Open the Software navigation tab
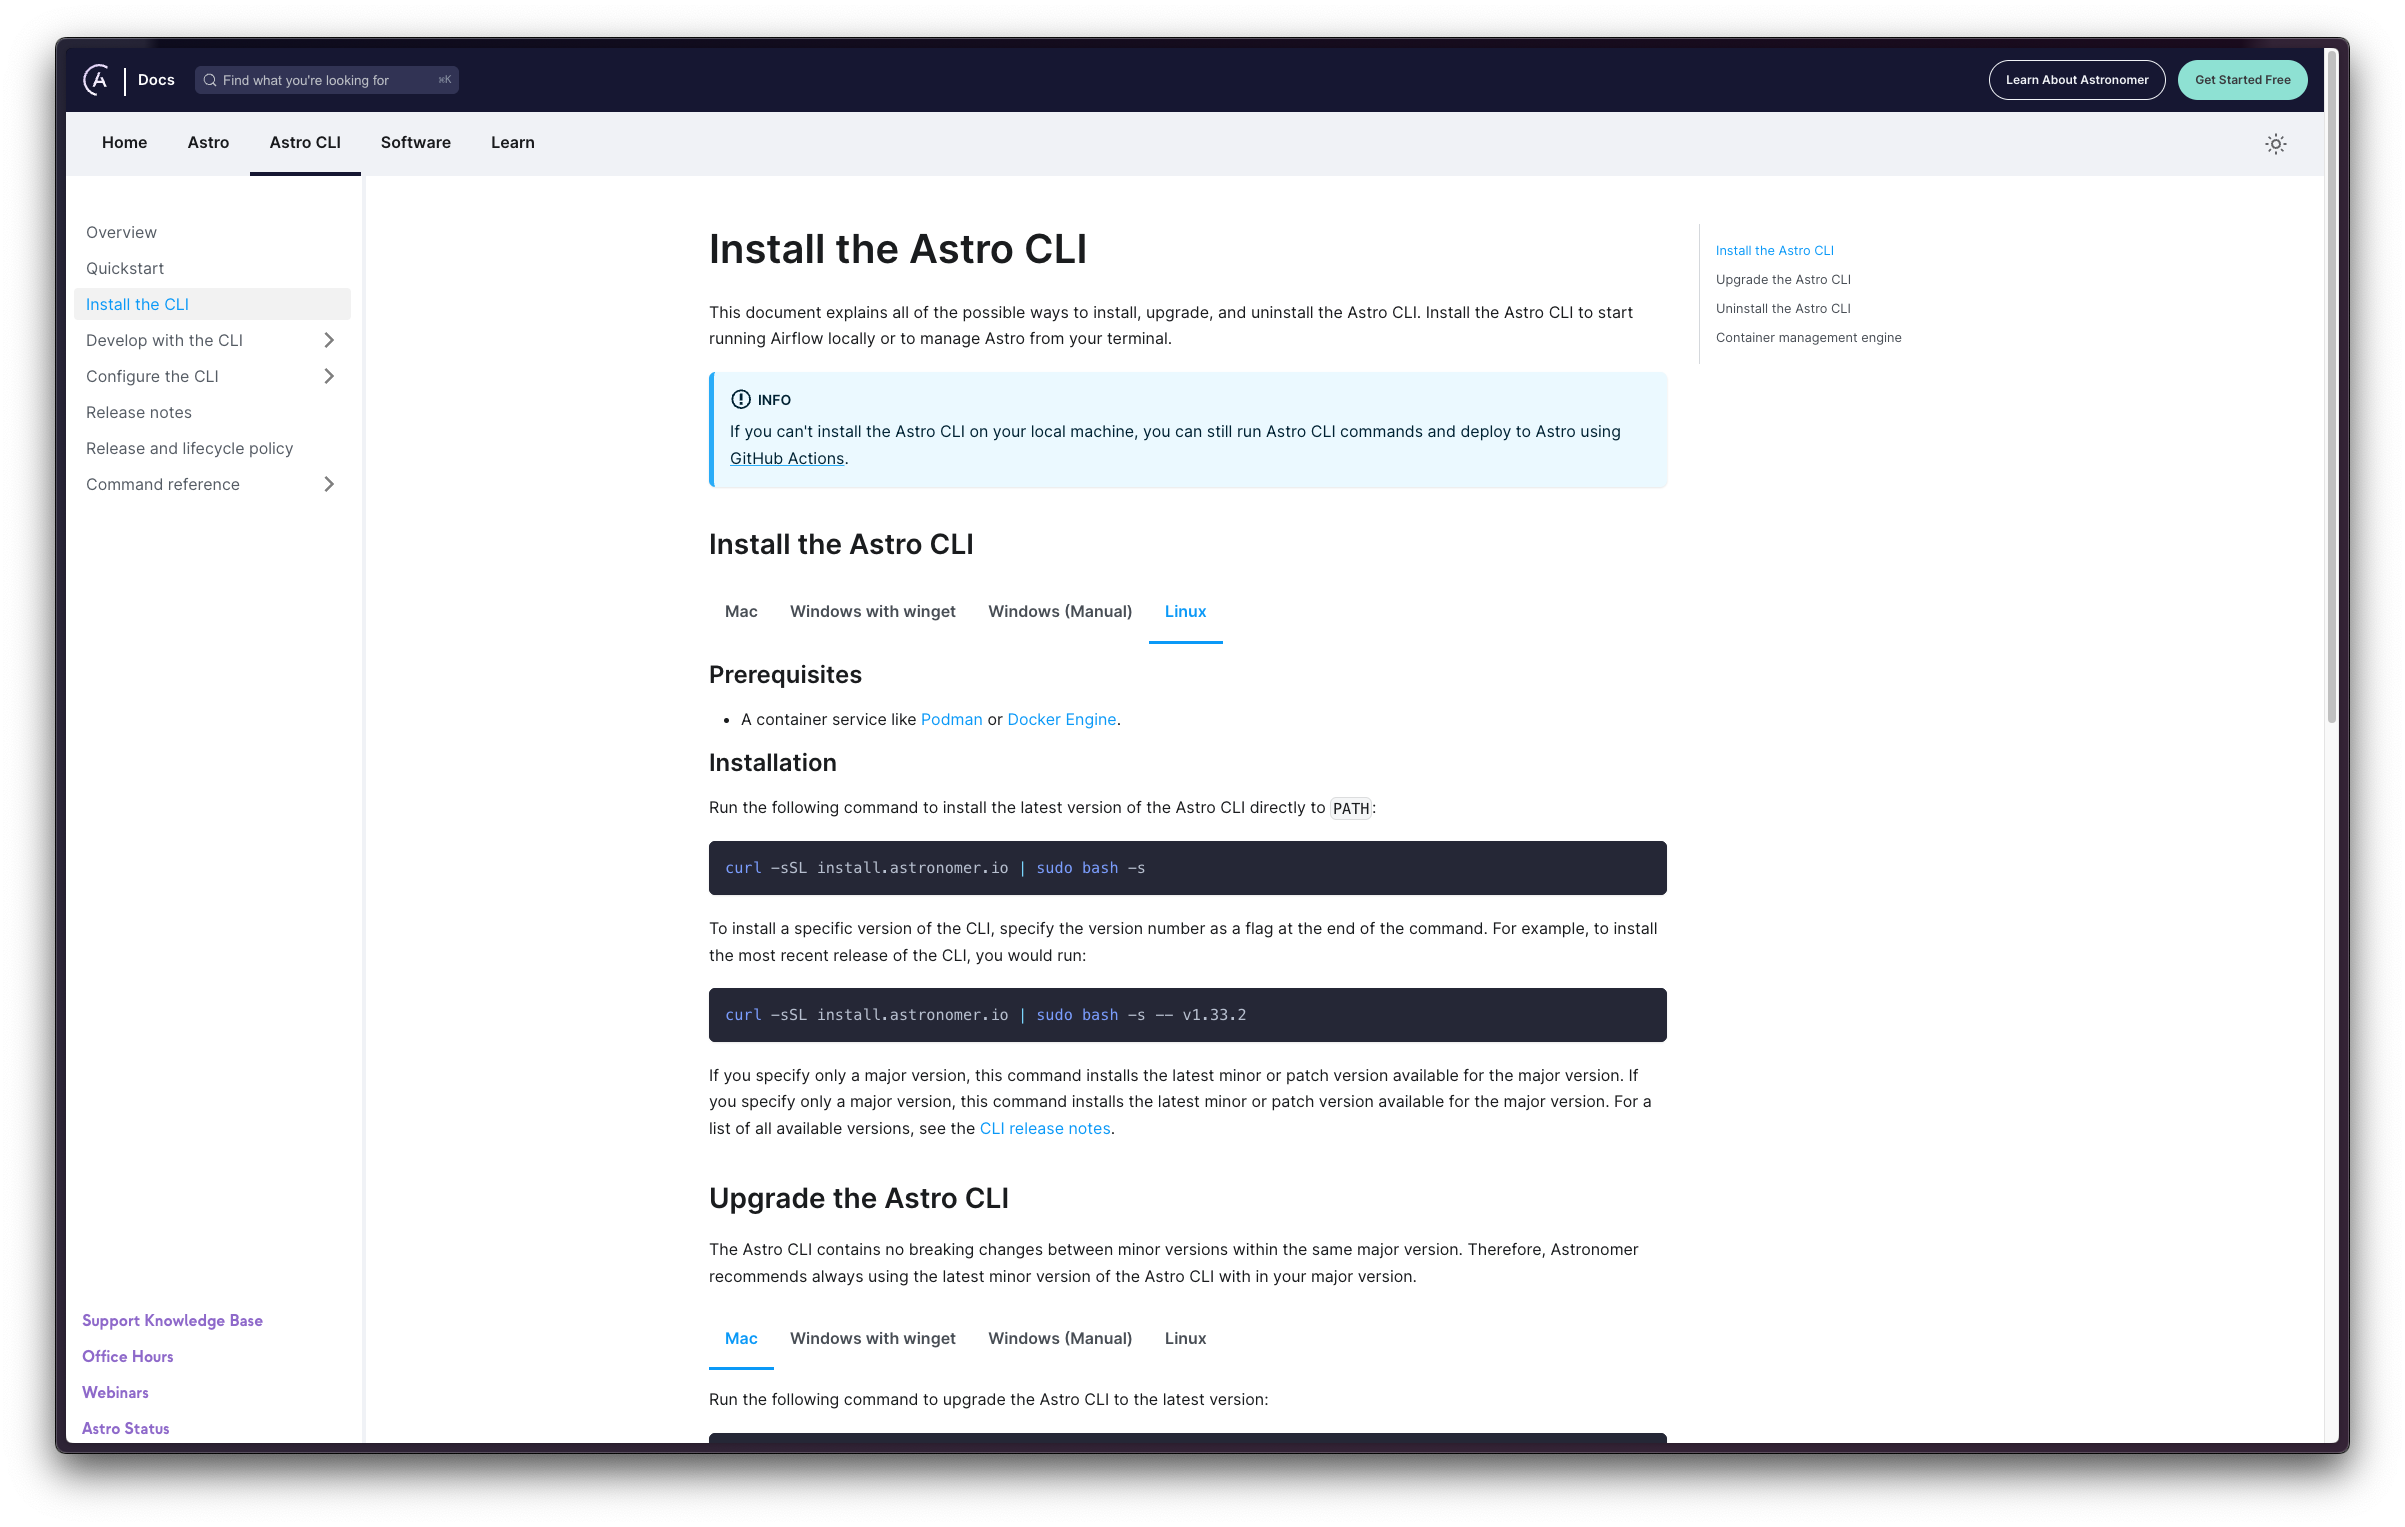This screenshot has width=2405, height=1527. click(415, 143)
